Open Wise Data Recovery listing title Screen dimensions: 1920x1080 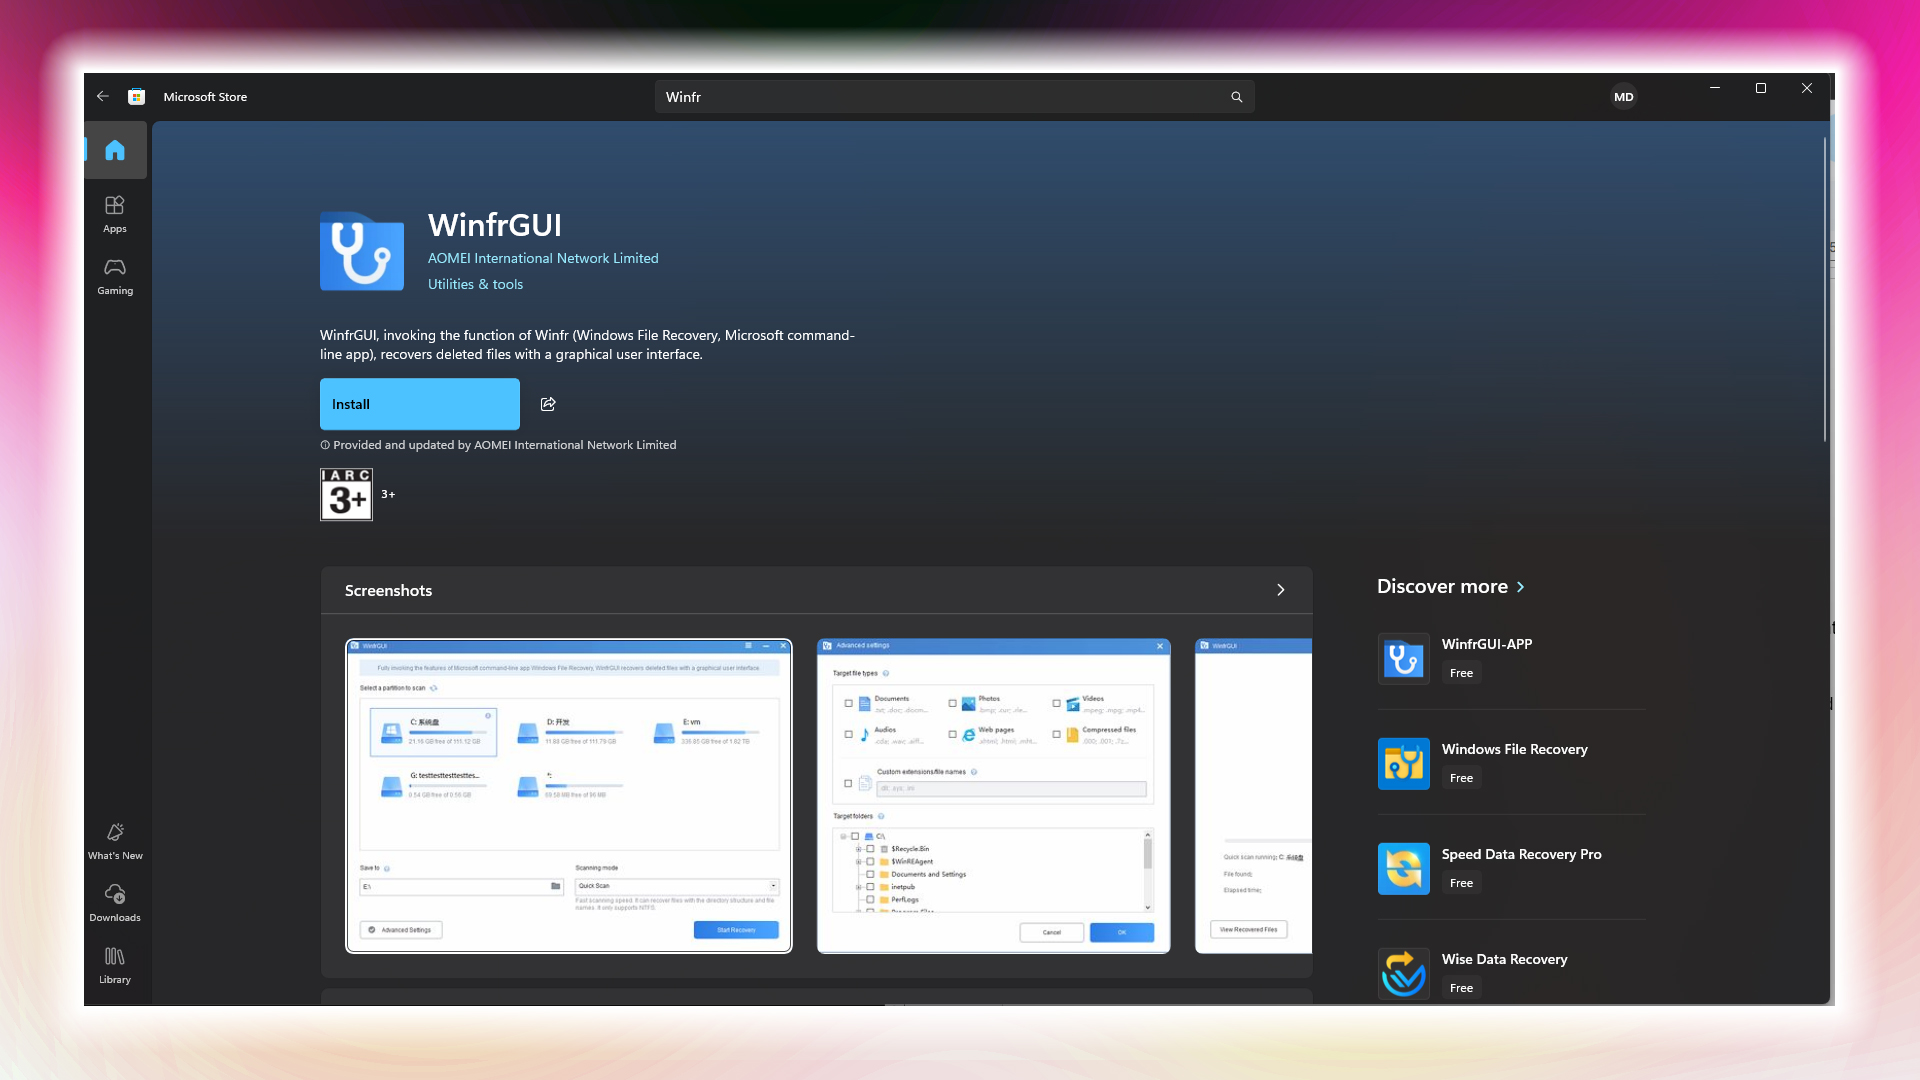coord(1505,959)
